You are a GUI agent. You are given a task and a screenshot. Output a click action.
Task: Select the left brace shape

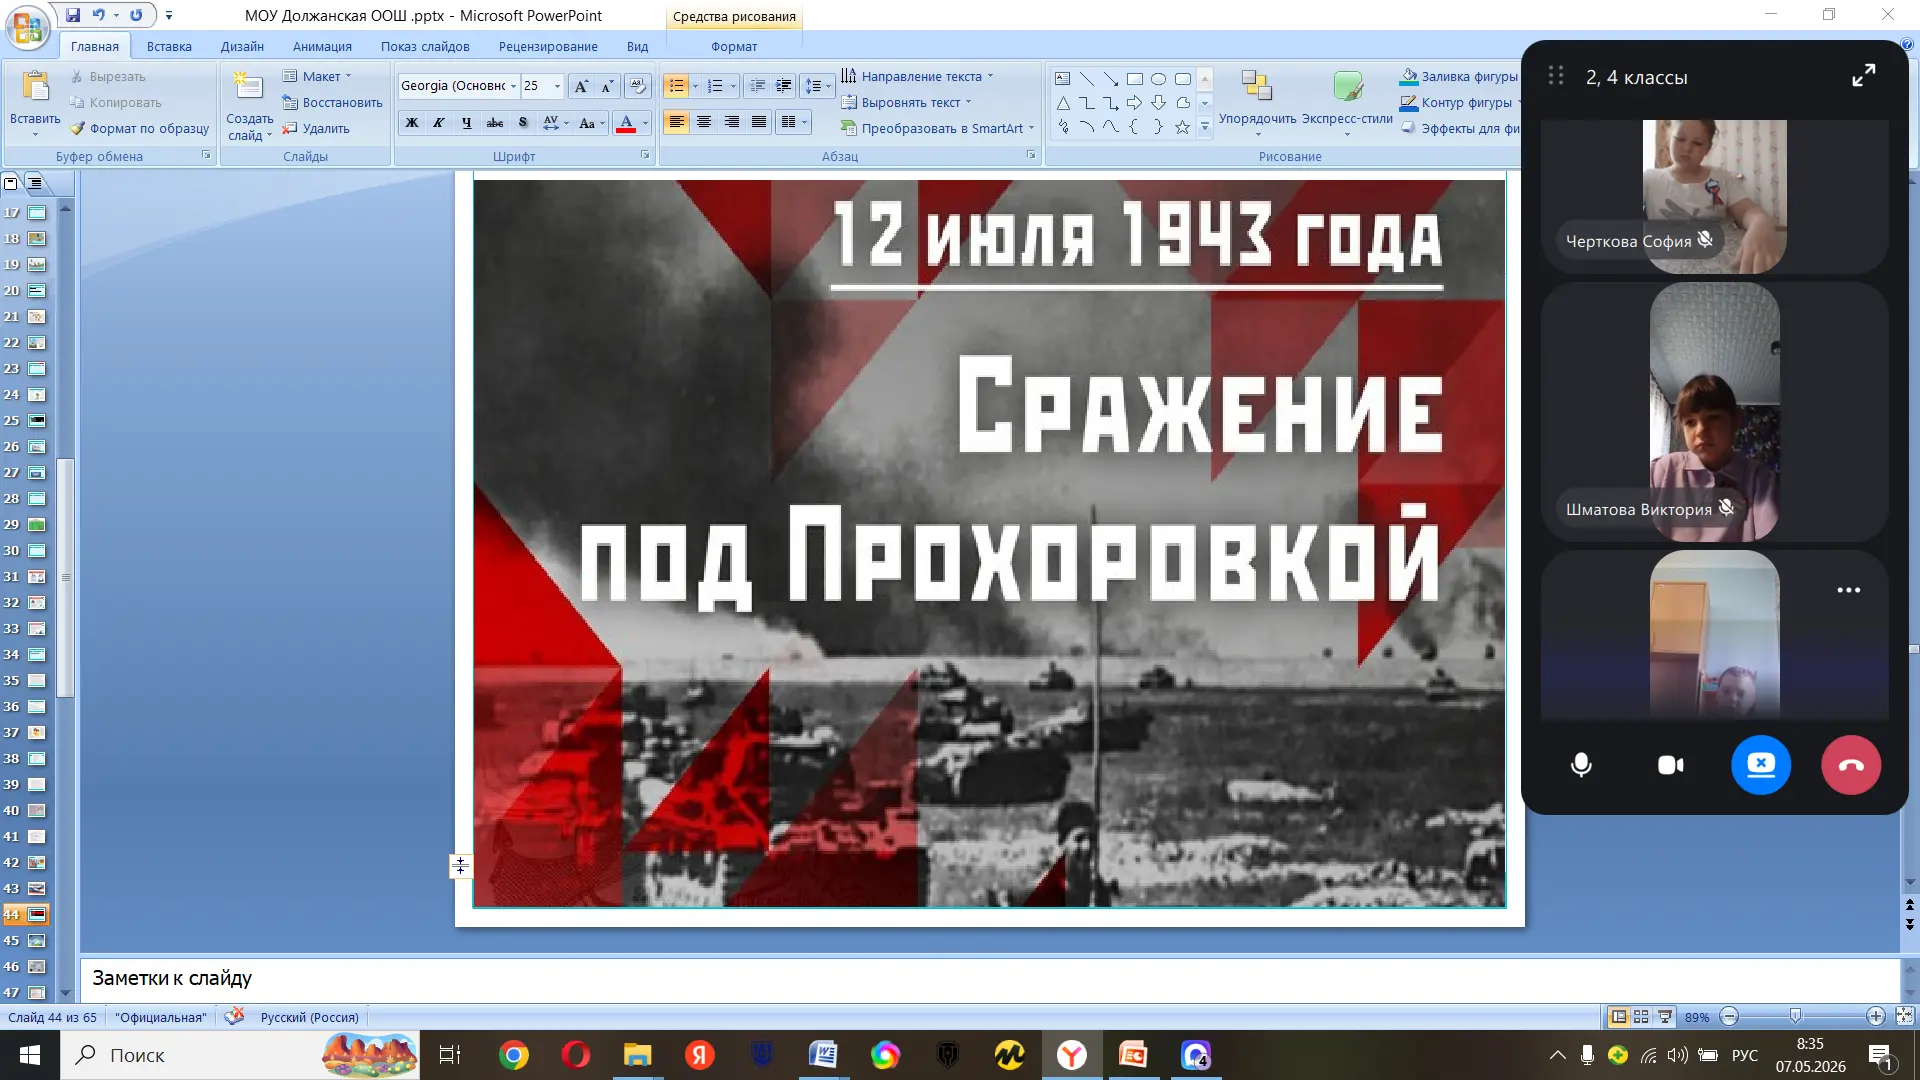[x=1135, y=127]
